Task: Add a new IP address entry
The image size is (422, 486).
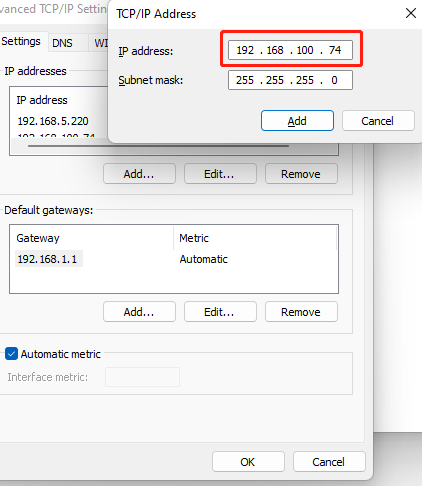Action: click(139, 174)
